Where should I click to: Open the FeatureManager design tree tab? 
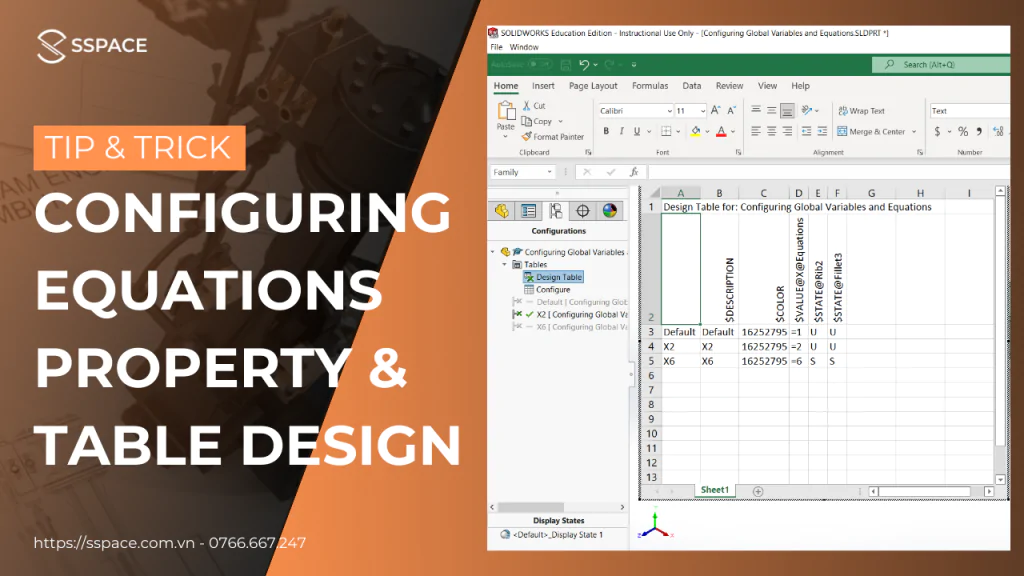[x=502, y=211]
